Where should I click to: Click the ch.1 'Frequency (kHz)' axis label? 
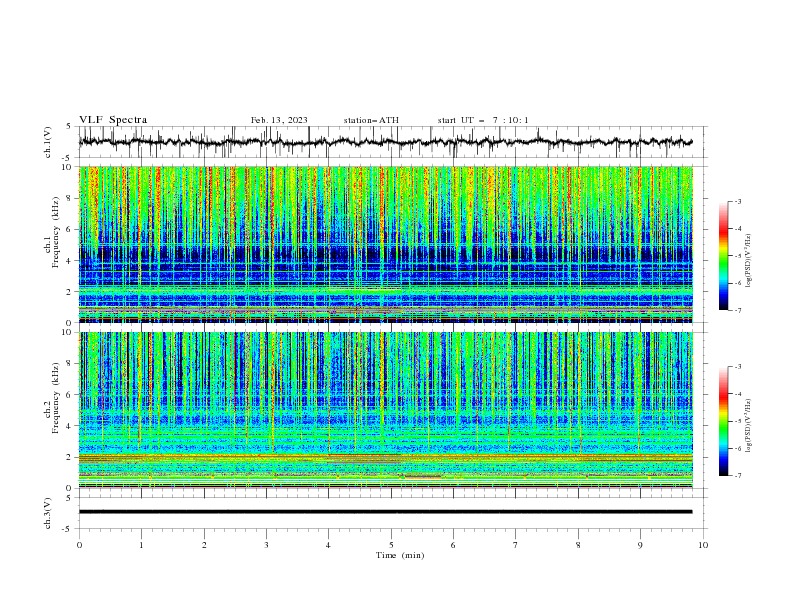coord(55,232)
